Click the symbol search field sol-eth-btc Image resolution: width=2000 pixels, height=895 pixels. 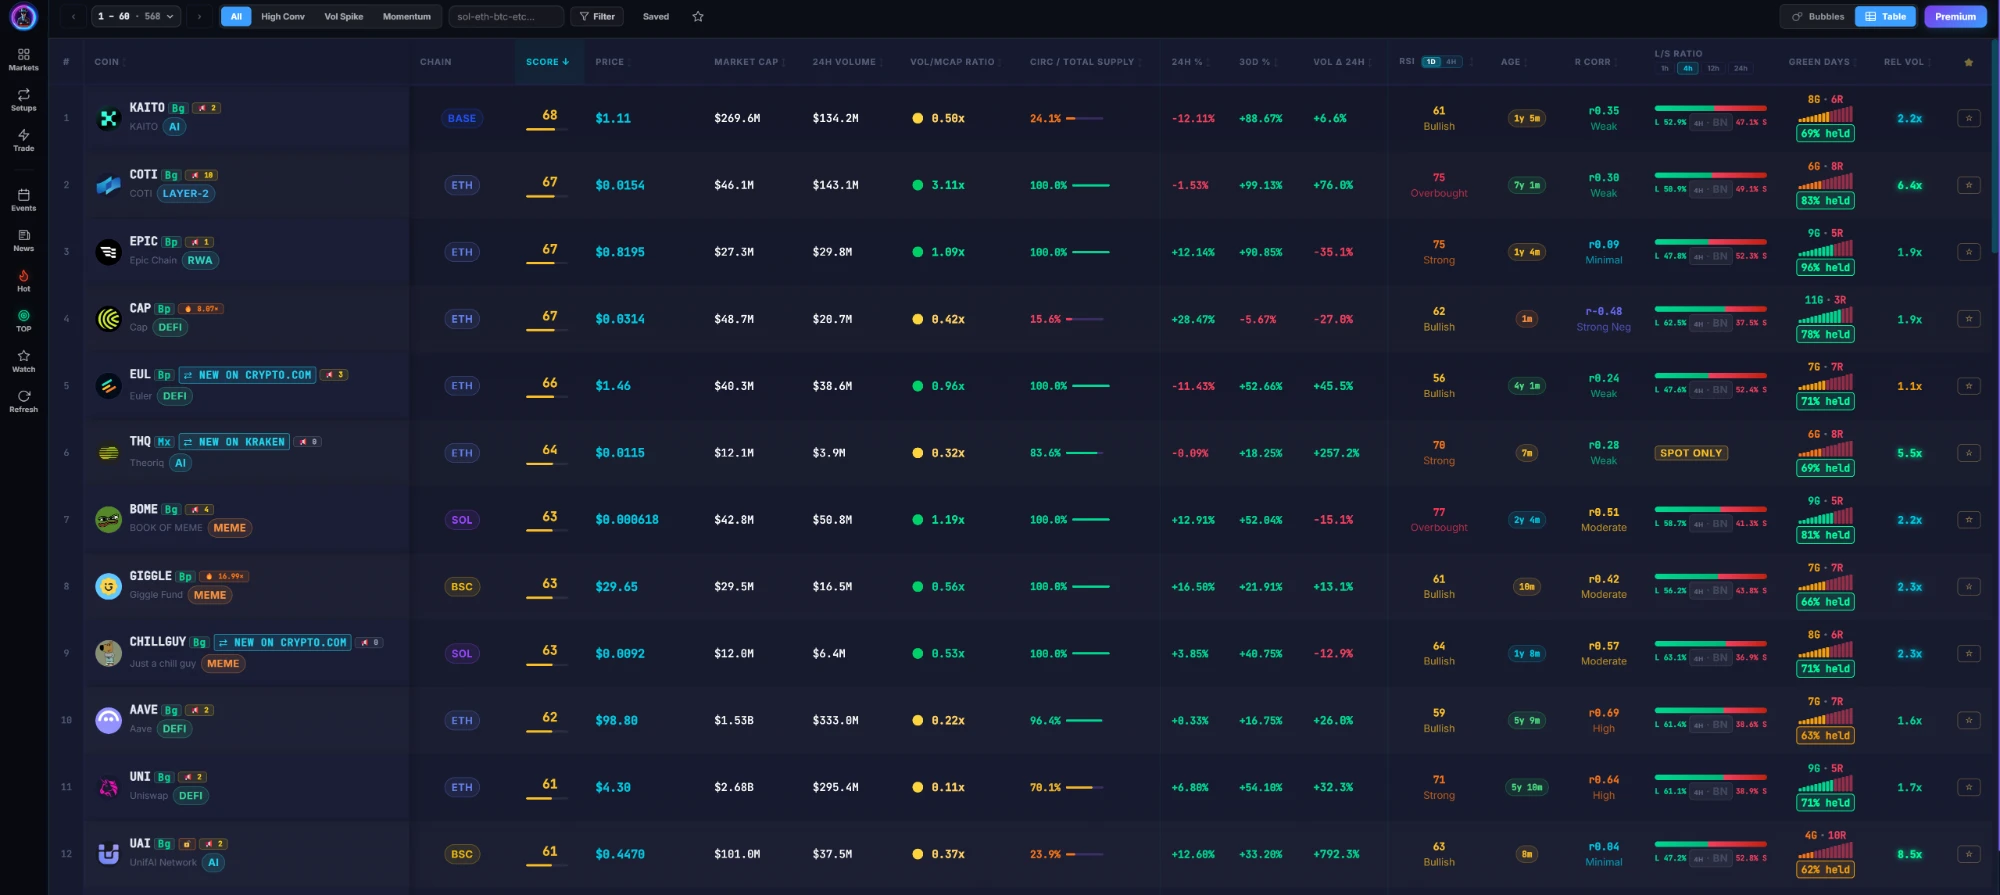(x=506, y=16)
